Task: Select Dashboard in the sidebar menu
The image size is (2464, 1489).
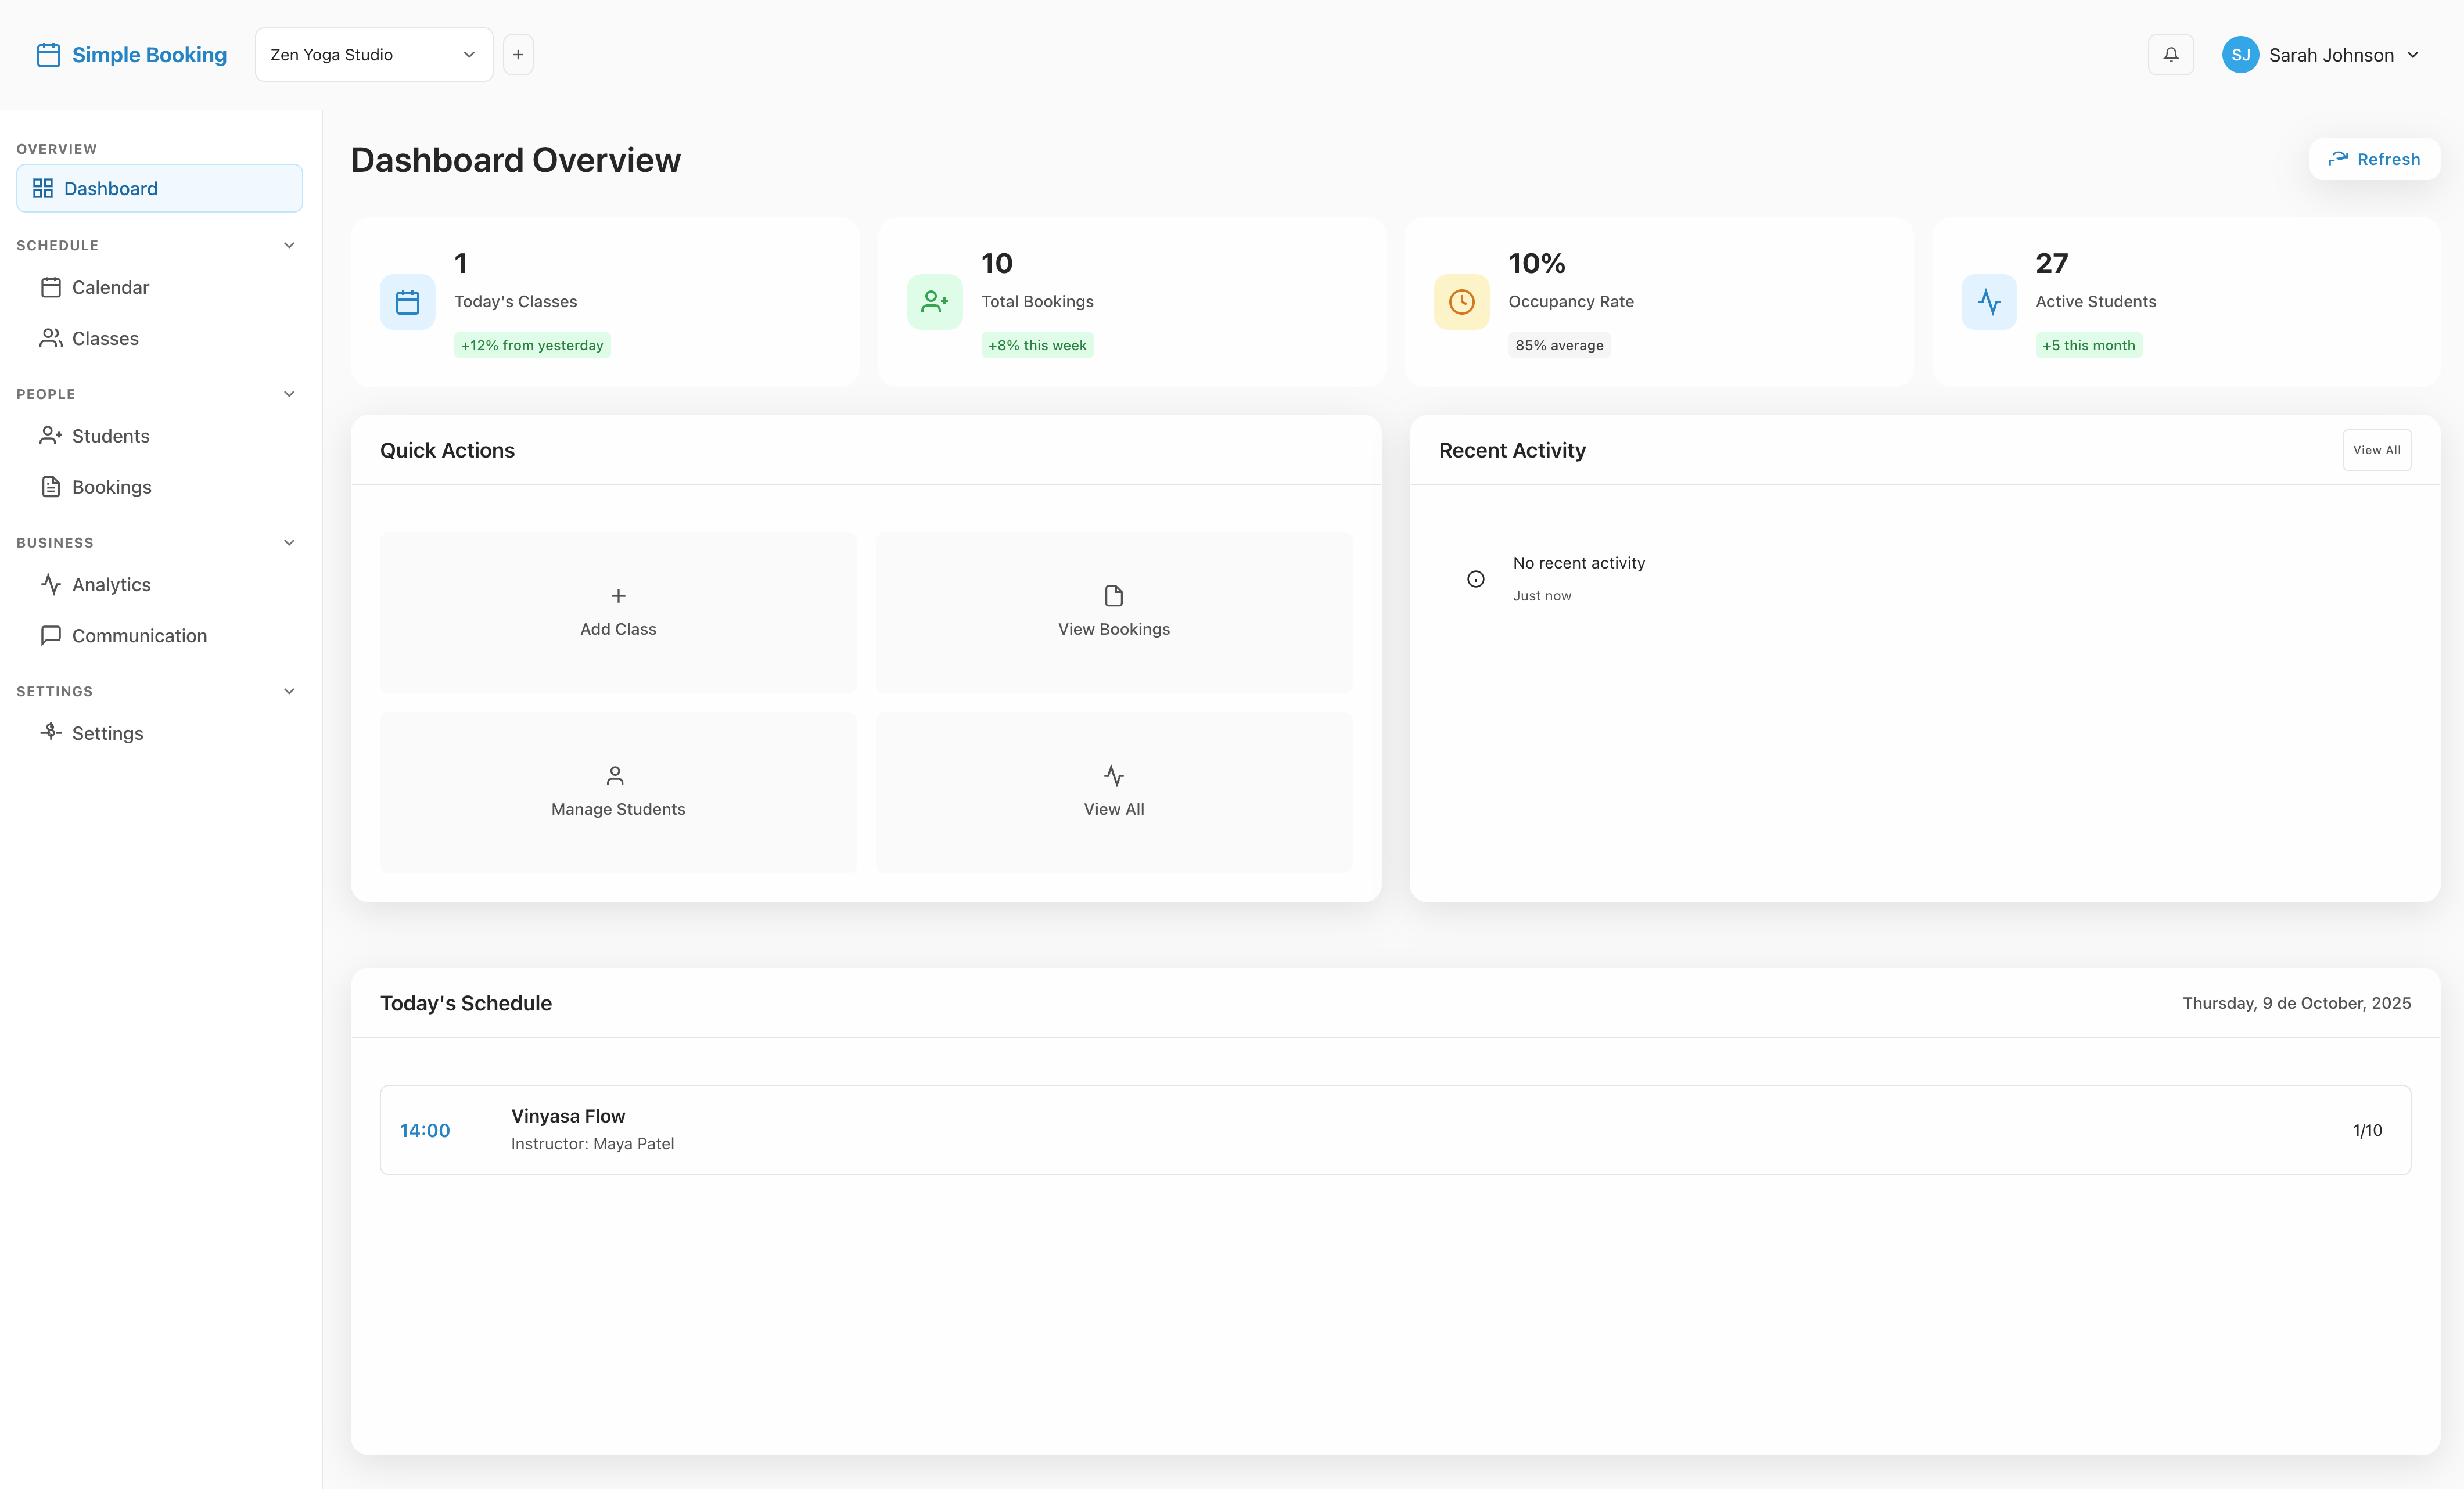Action: click(111, 188)
